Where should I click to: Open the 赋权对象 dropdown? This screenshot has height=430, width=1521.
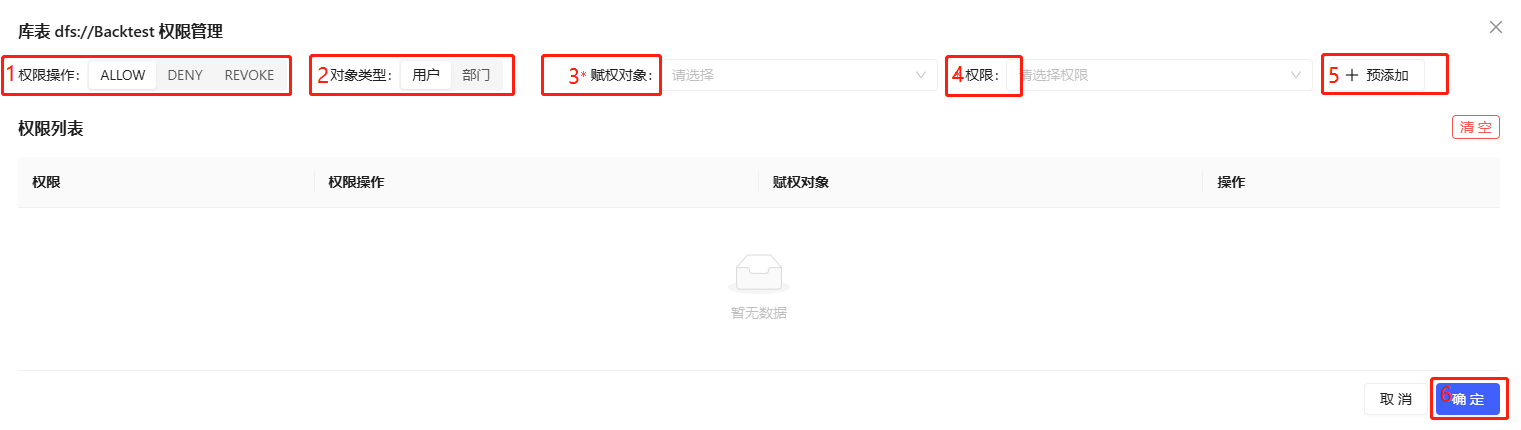point(798,75)
